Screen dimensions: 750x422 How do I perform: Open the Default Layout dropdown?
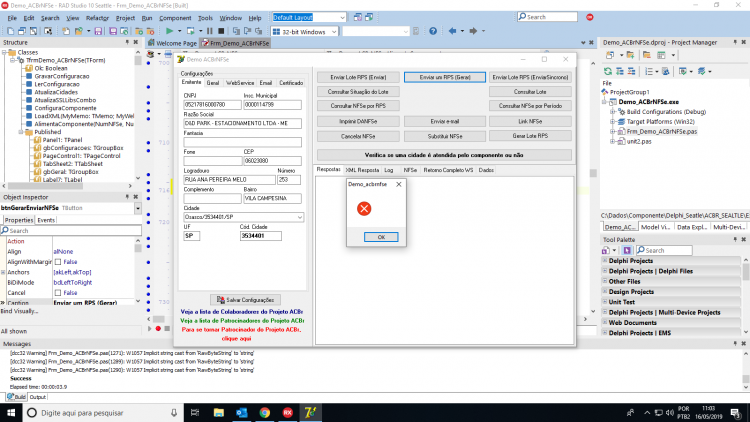click(342, 17)
